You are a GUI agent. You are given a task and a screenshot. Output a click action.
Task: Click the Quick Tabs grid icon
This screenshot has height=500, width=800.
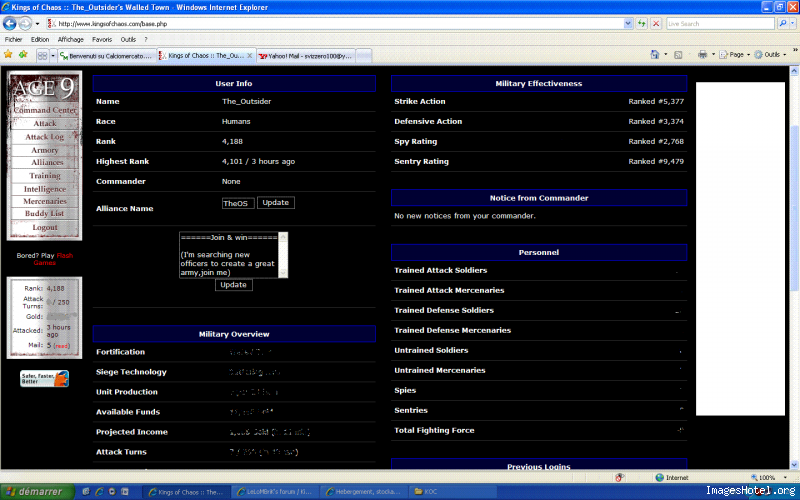(43, 56)
